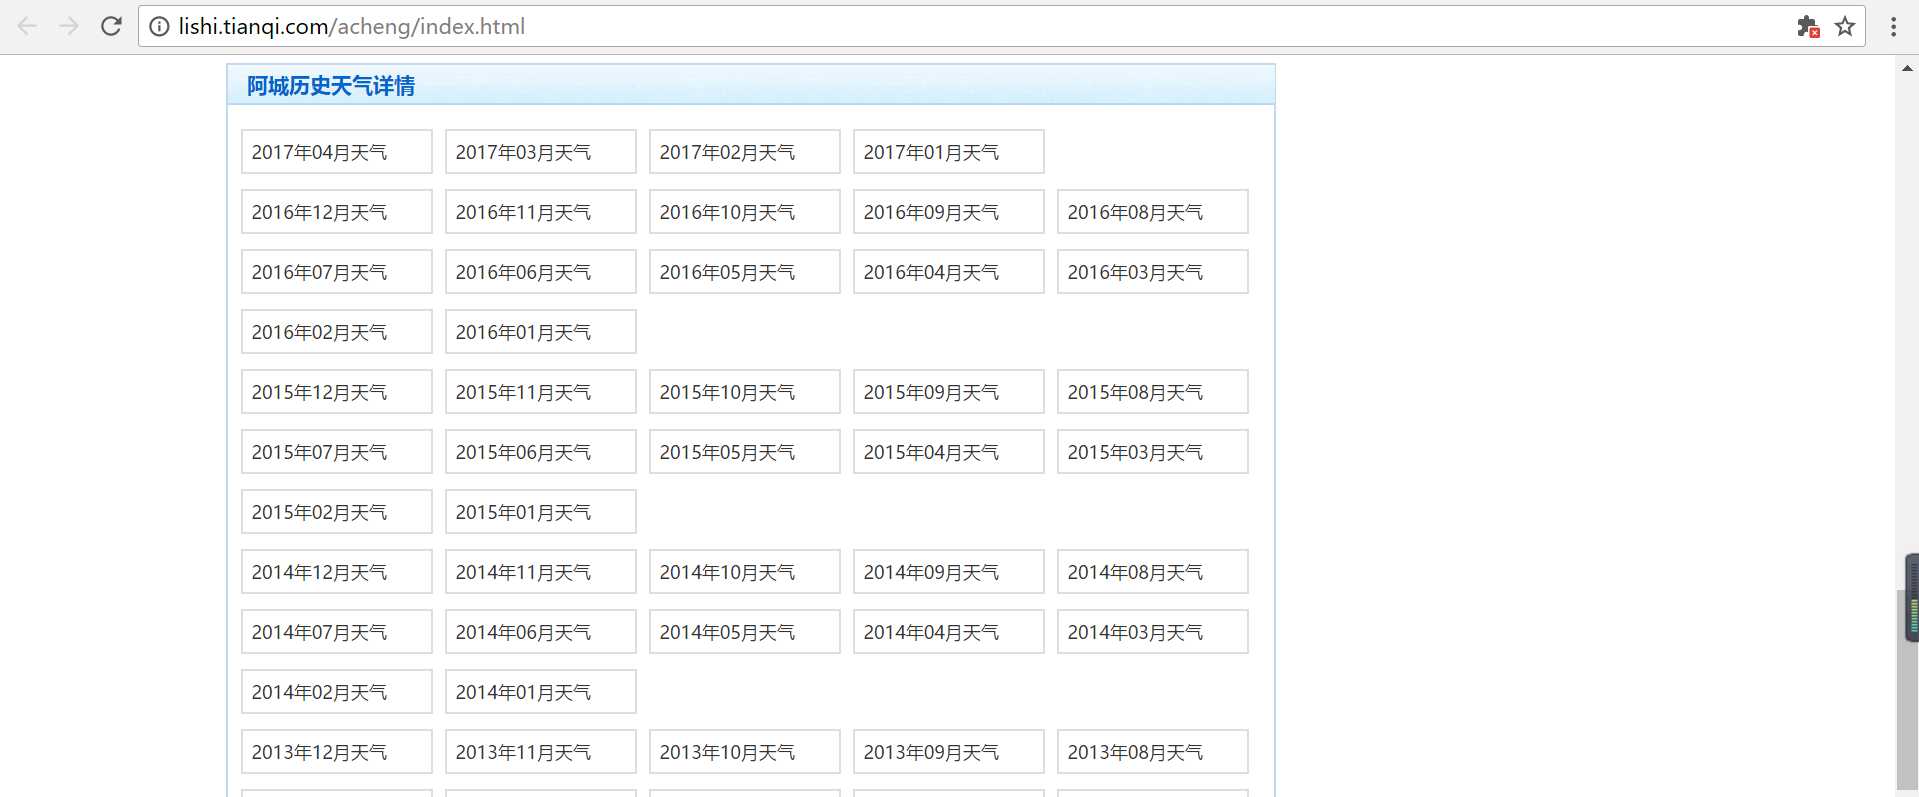Open 2014年09月天气 link

click(949, 572)
